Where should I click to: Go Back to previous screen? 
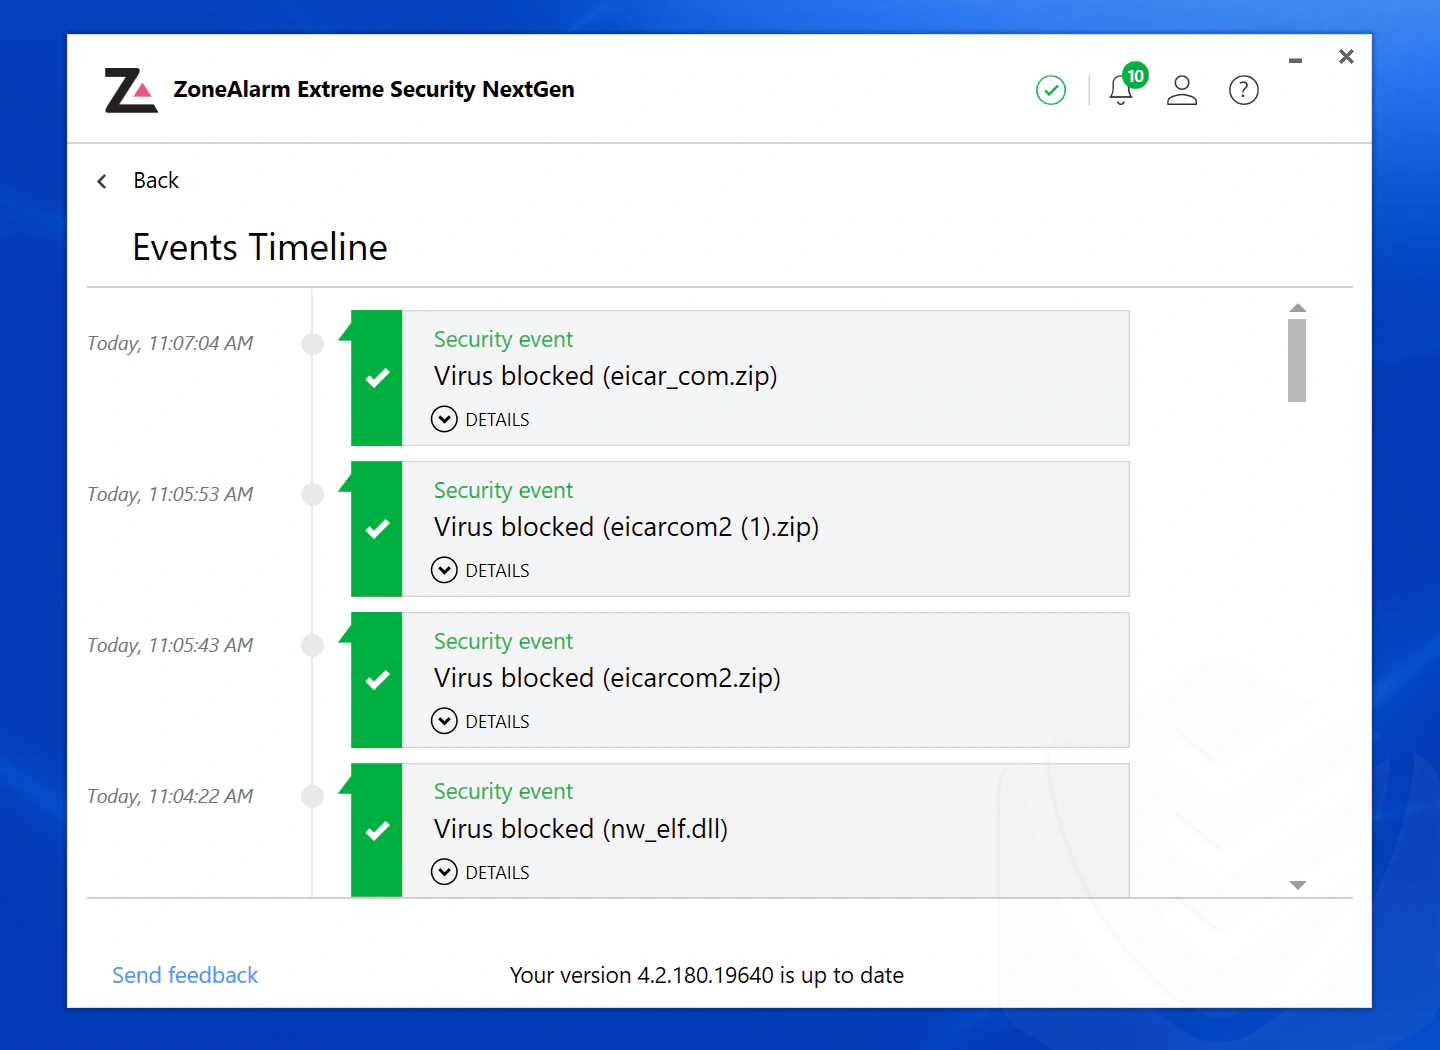click(156, 180)
